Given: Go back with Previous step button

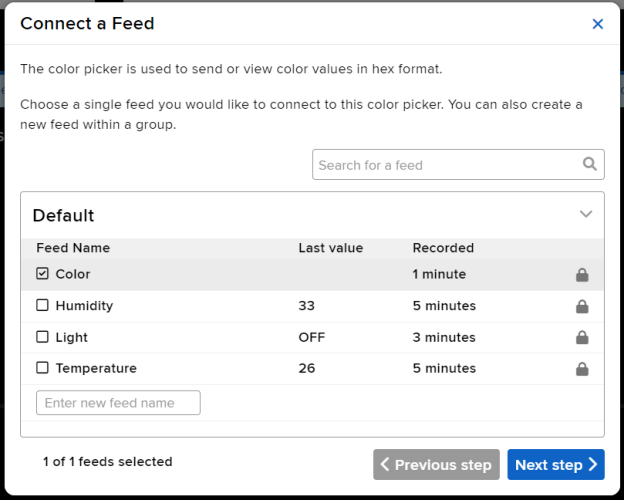Looking at the screenshot, I should click(x=436, y=464).
